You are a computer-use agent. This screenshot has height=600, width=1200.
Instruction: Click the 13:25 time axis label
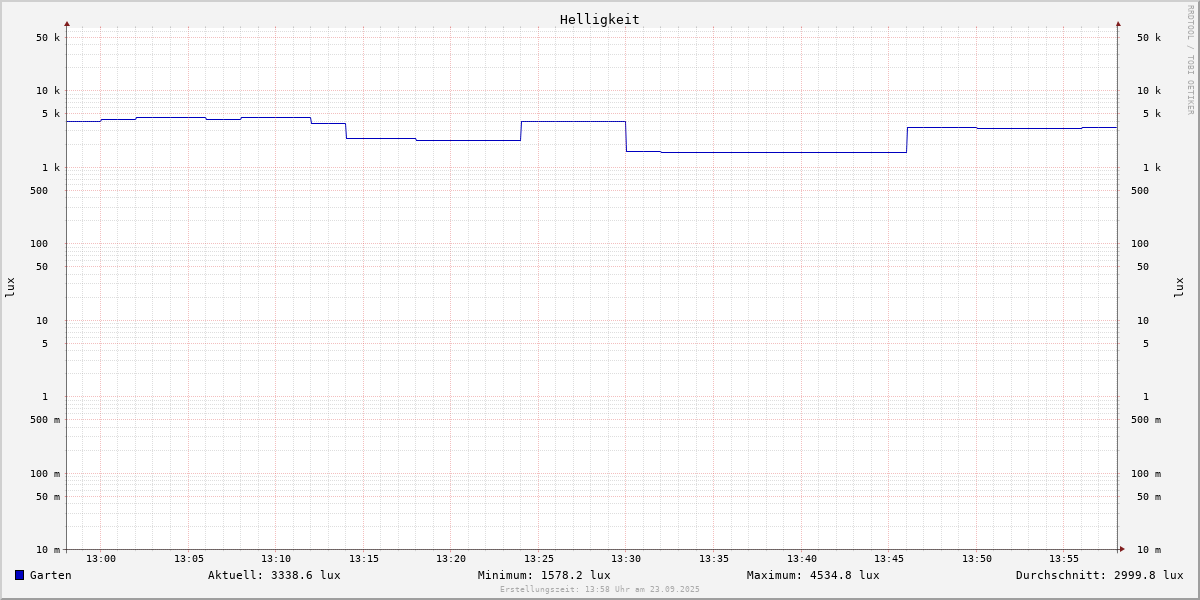point(539,559)
